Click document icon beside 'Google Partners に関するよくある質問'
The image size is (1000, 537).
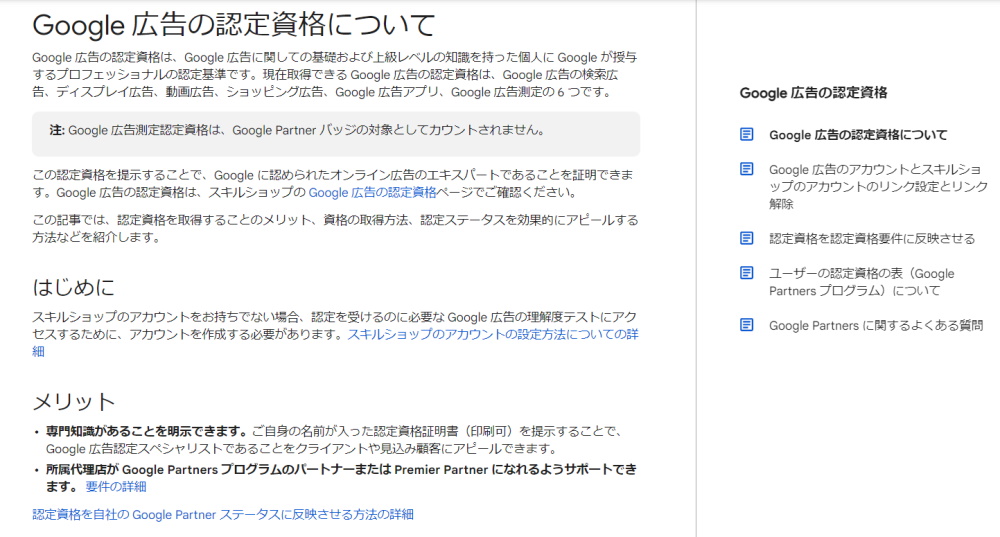pos(746,325)
